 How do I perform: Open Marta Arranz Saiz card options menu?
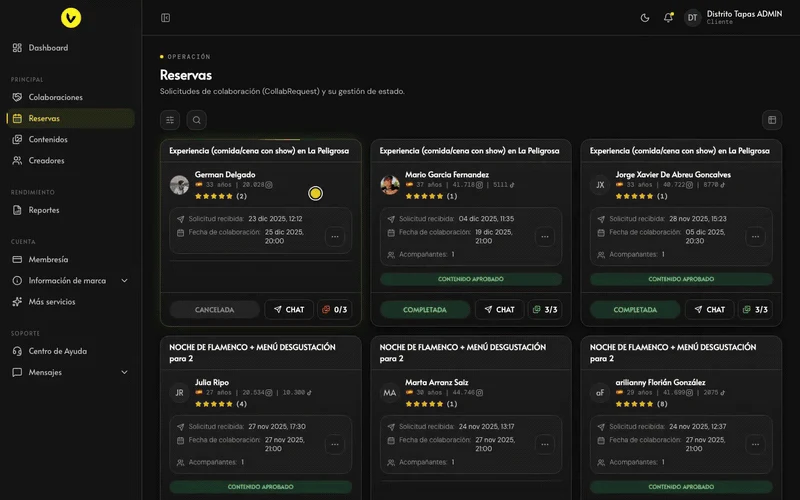pos(545,444)
